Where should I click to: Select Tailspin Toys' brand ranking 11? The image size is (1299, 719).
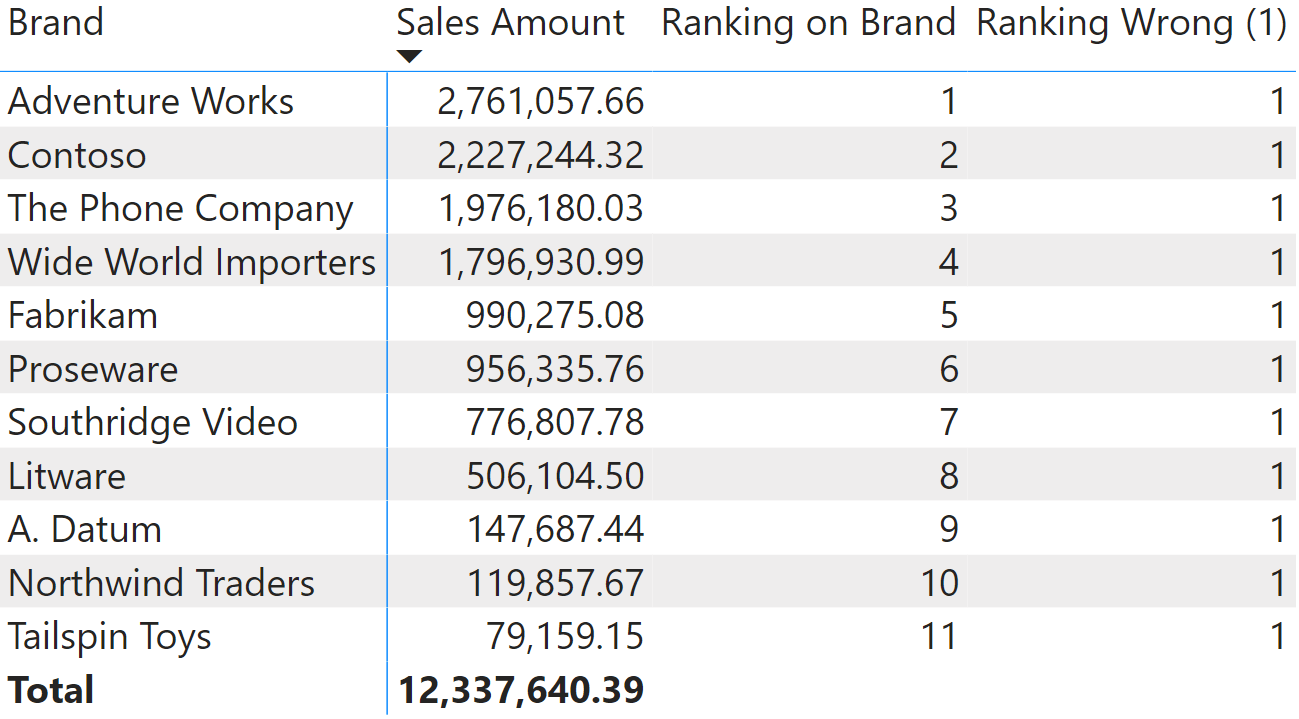pyautogui.click(x=939, y=637)
